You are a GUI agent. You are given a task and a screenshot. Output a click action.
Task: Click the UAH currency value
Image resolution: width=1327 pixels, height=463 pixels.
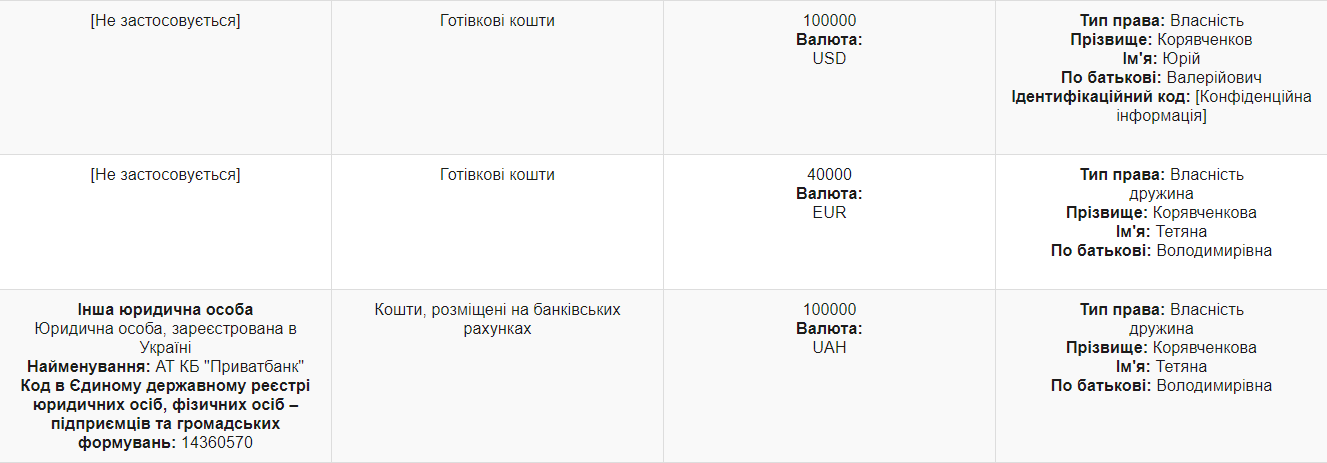[x=829, y=348]
